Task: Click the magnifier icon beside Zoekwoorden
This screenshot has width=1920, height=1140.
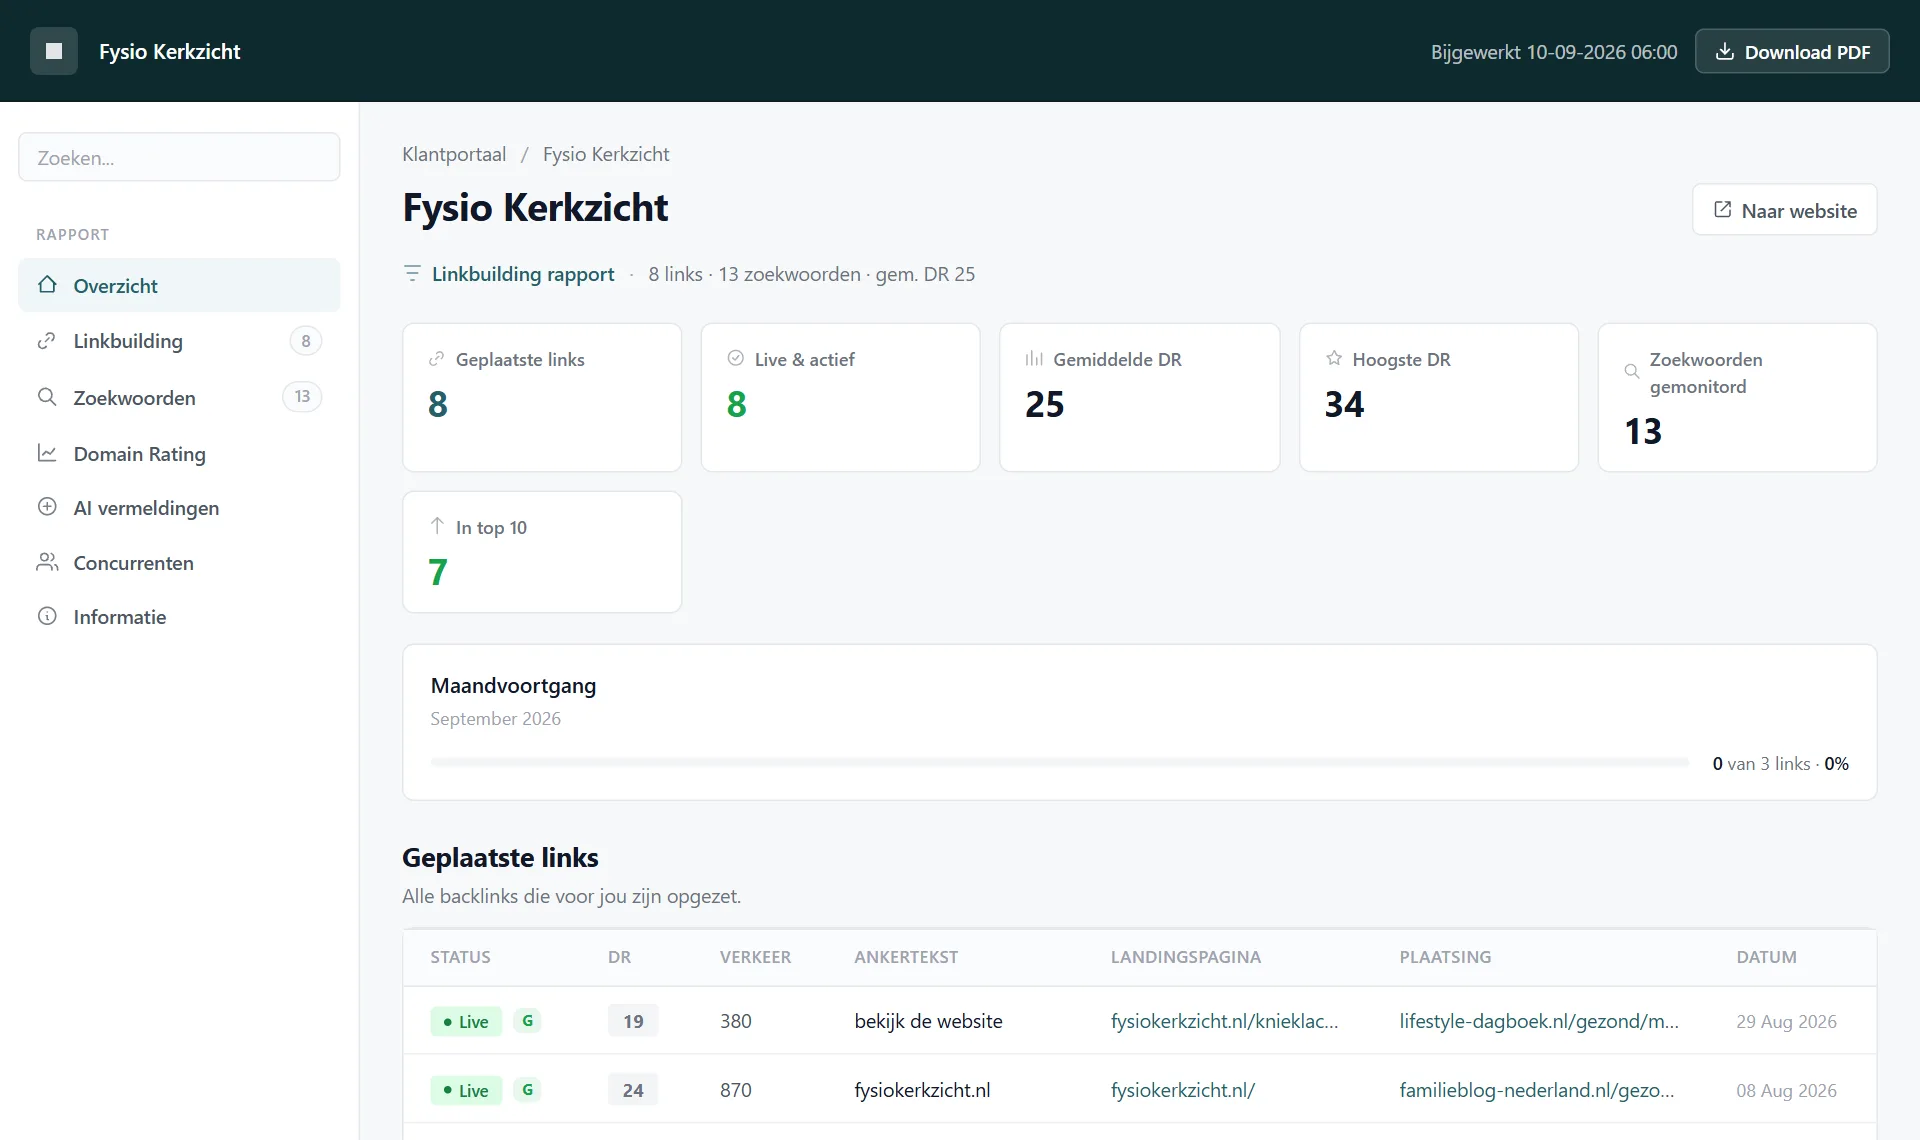Action: pos(47,397)
